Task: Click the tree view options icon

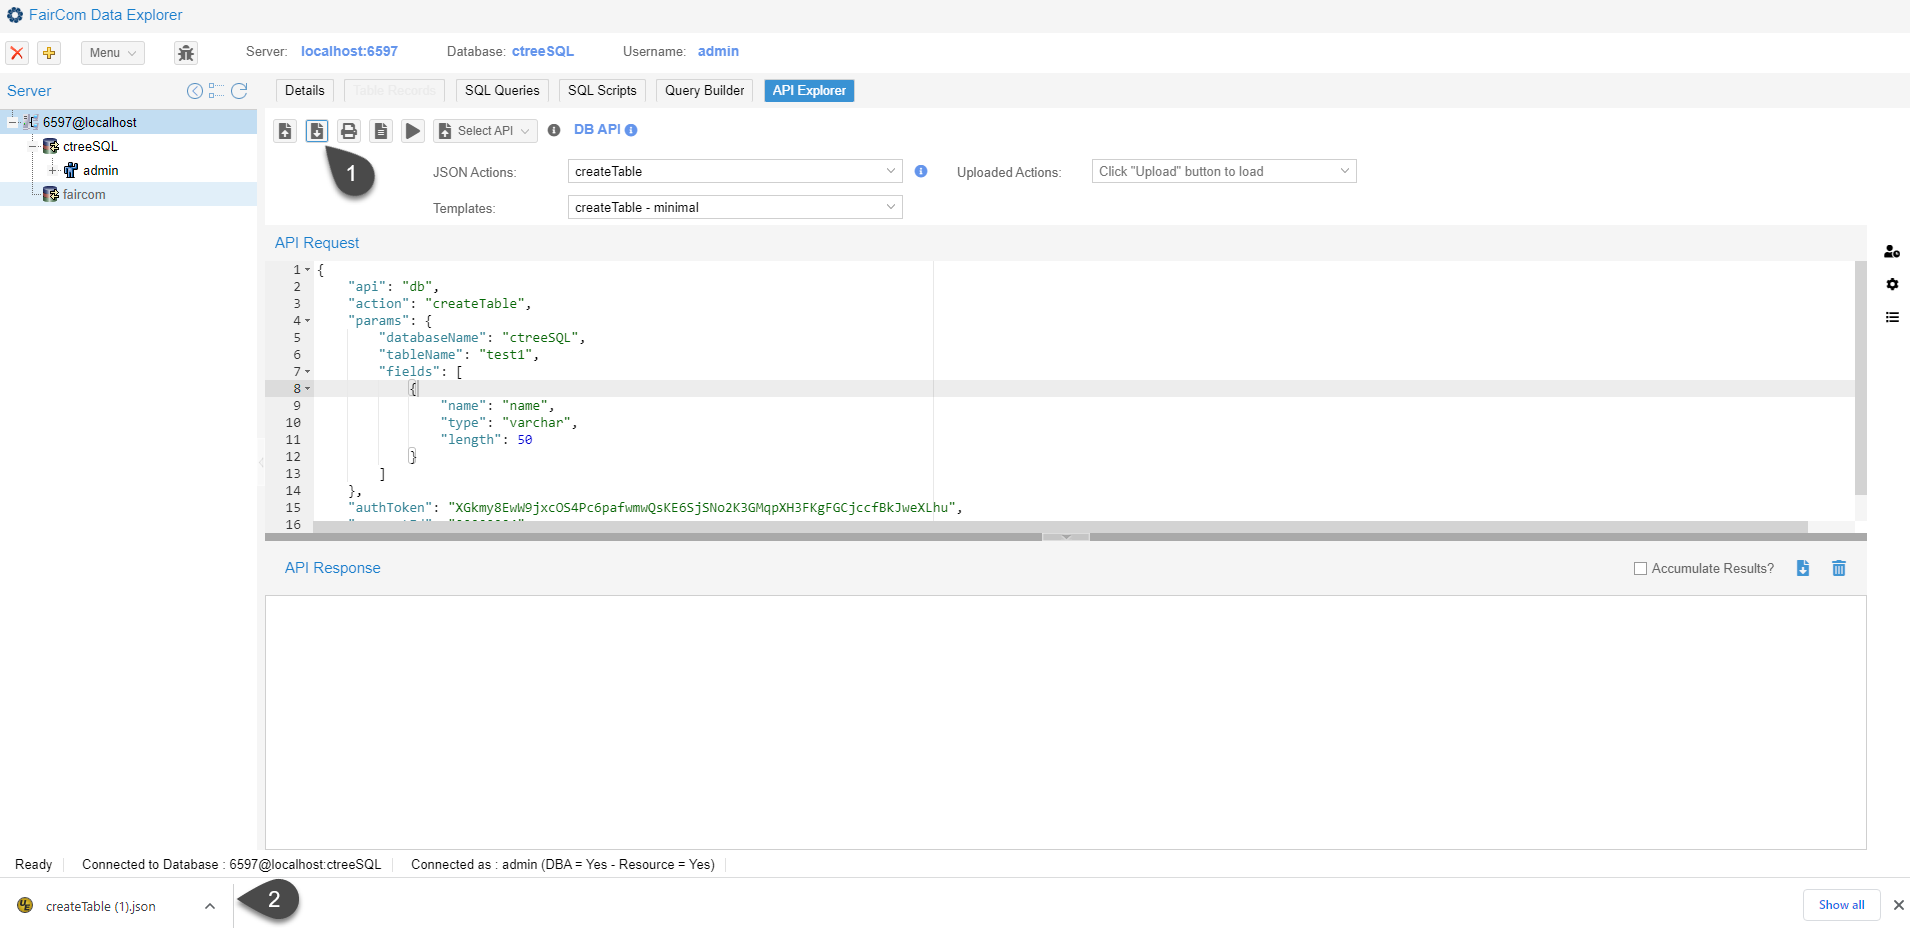Action: click(x=216, y=91)
